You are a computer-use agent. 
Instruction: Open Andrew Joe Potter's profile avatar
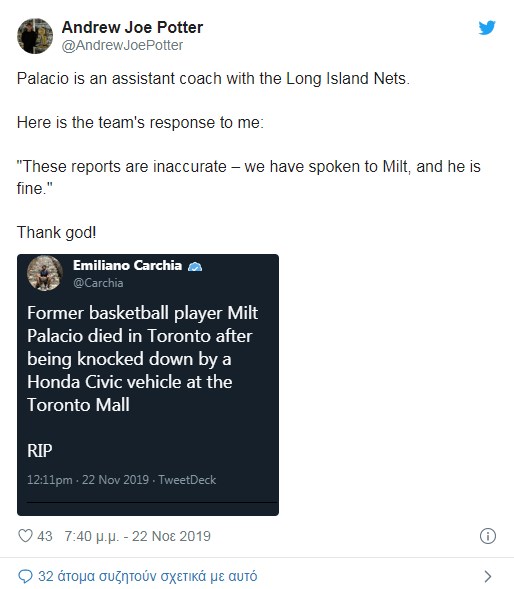tap(35, 36)
